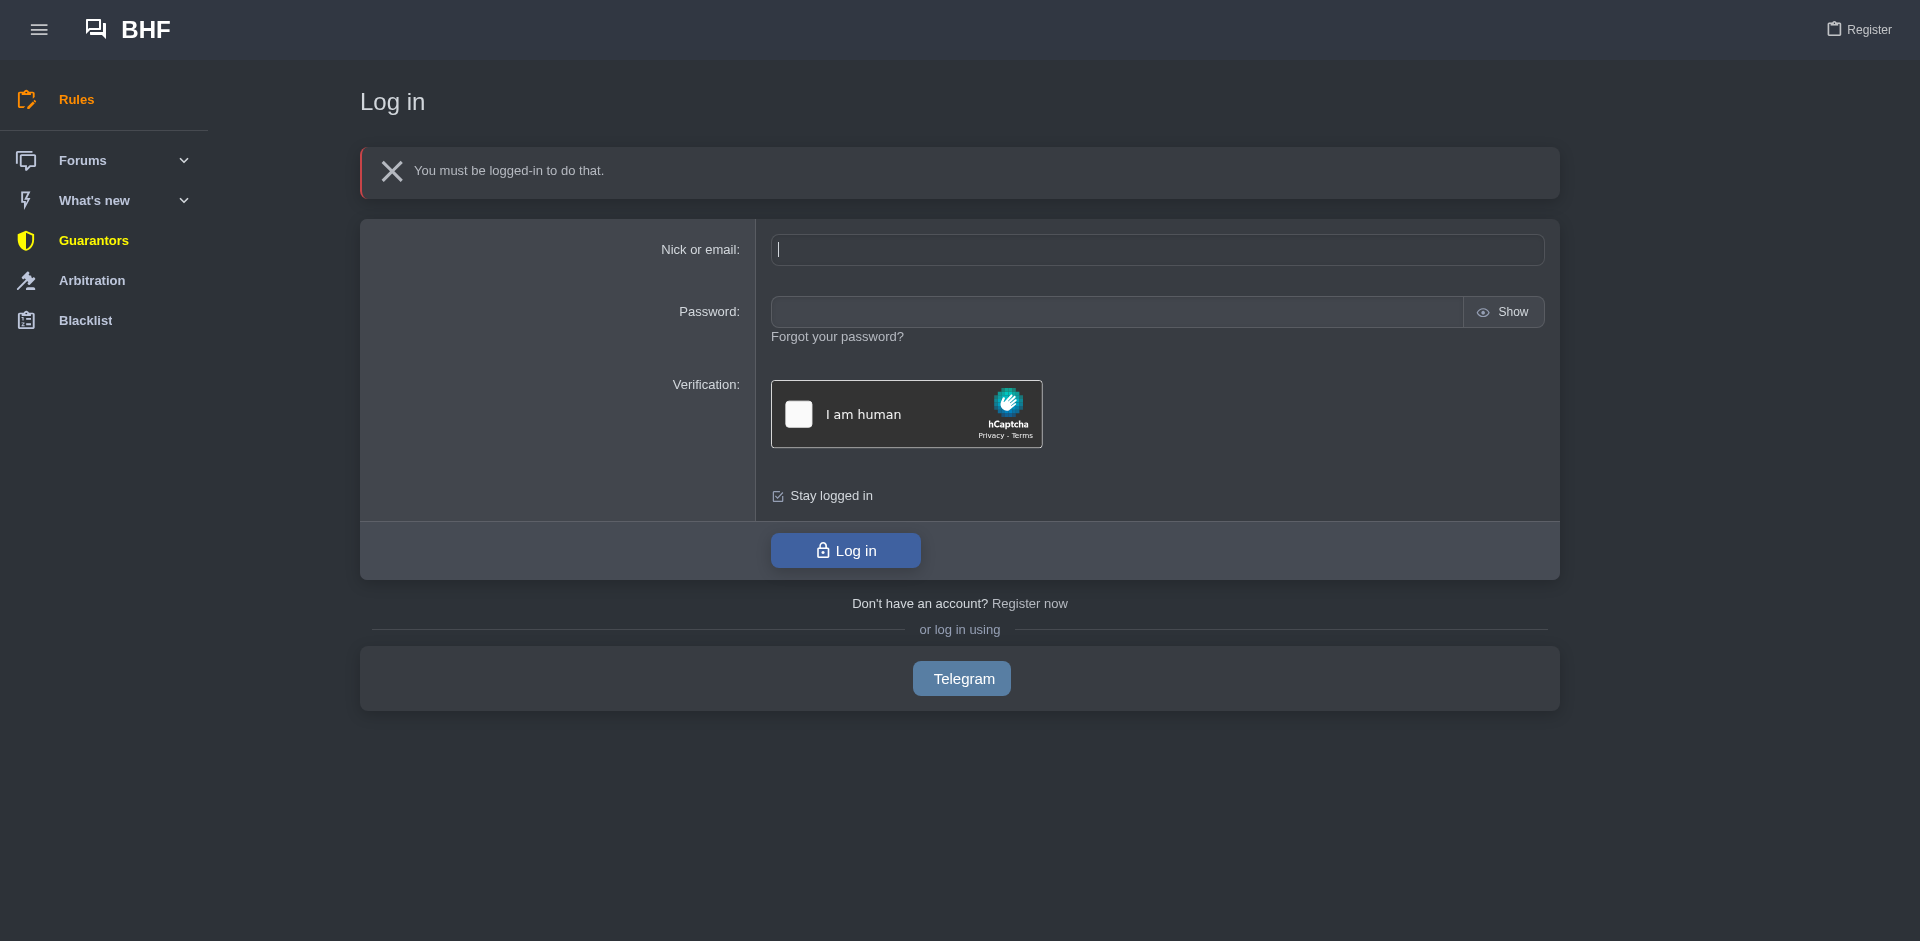The width and height of the screenshot is (1920, 941).
Task: Focus the Nick or email input field
Action: 1157,250
